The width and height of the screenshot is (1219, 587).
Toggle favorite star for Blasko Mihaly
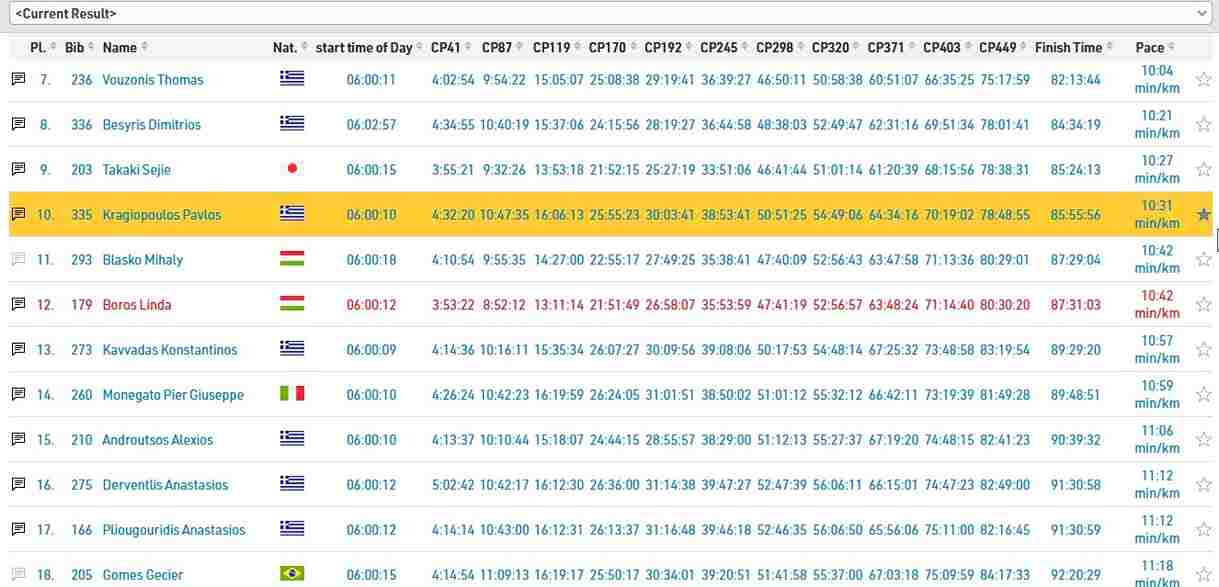[1203, 260]
